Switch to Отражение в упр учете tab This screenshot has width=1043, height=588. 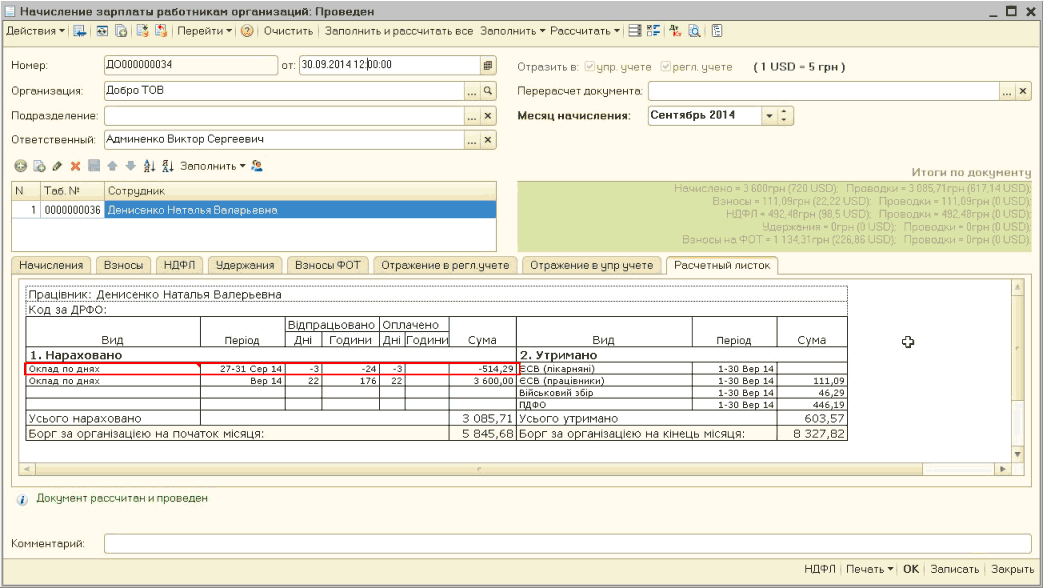click(591, 265)
